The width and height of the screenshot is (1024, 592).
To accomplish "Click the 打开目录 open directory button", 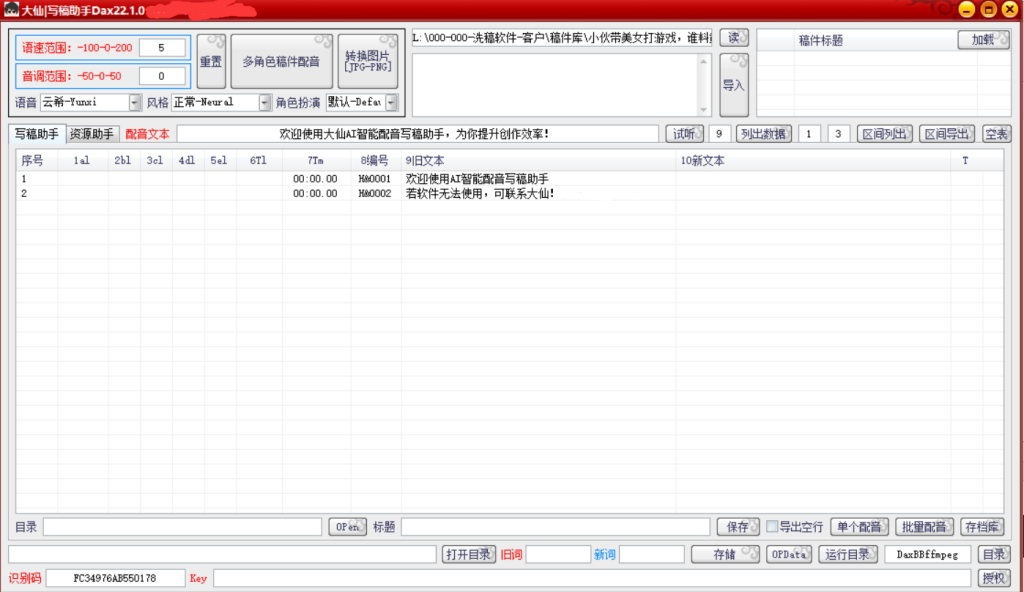I will (x=468, y=554).
